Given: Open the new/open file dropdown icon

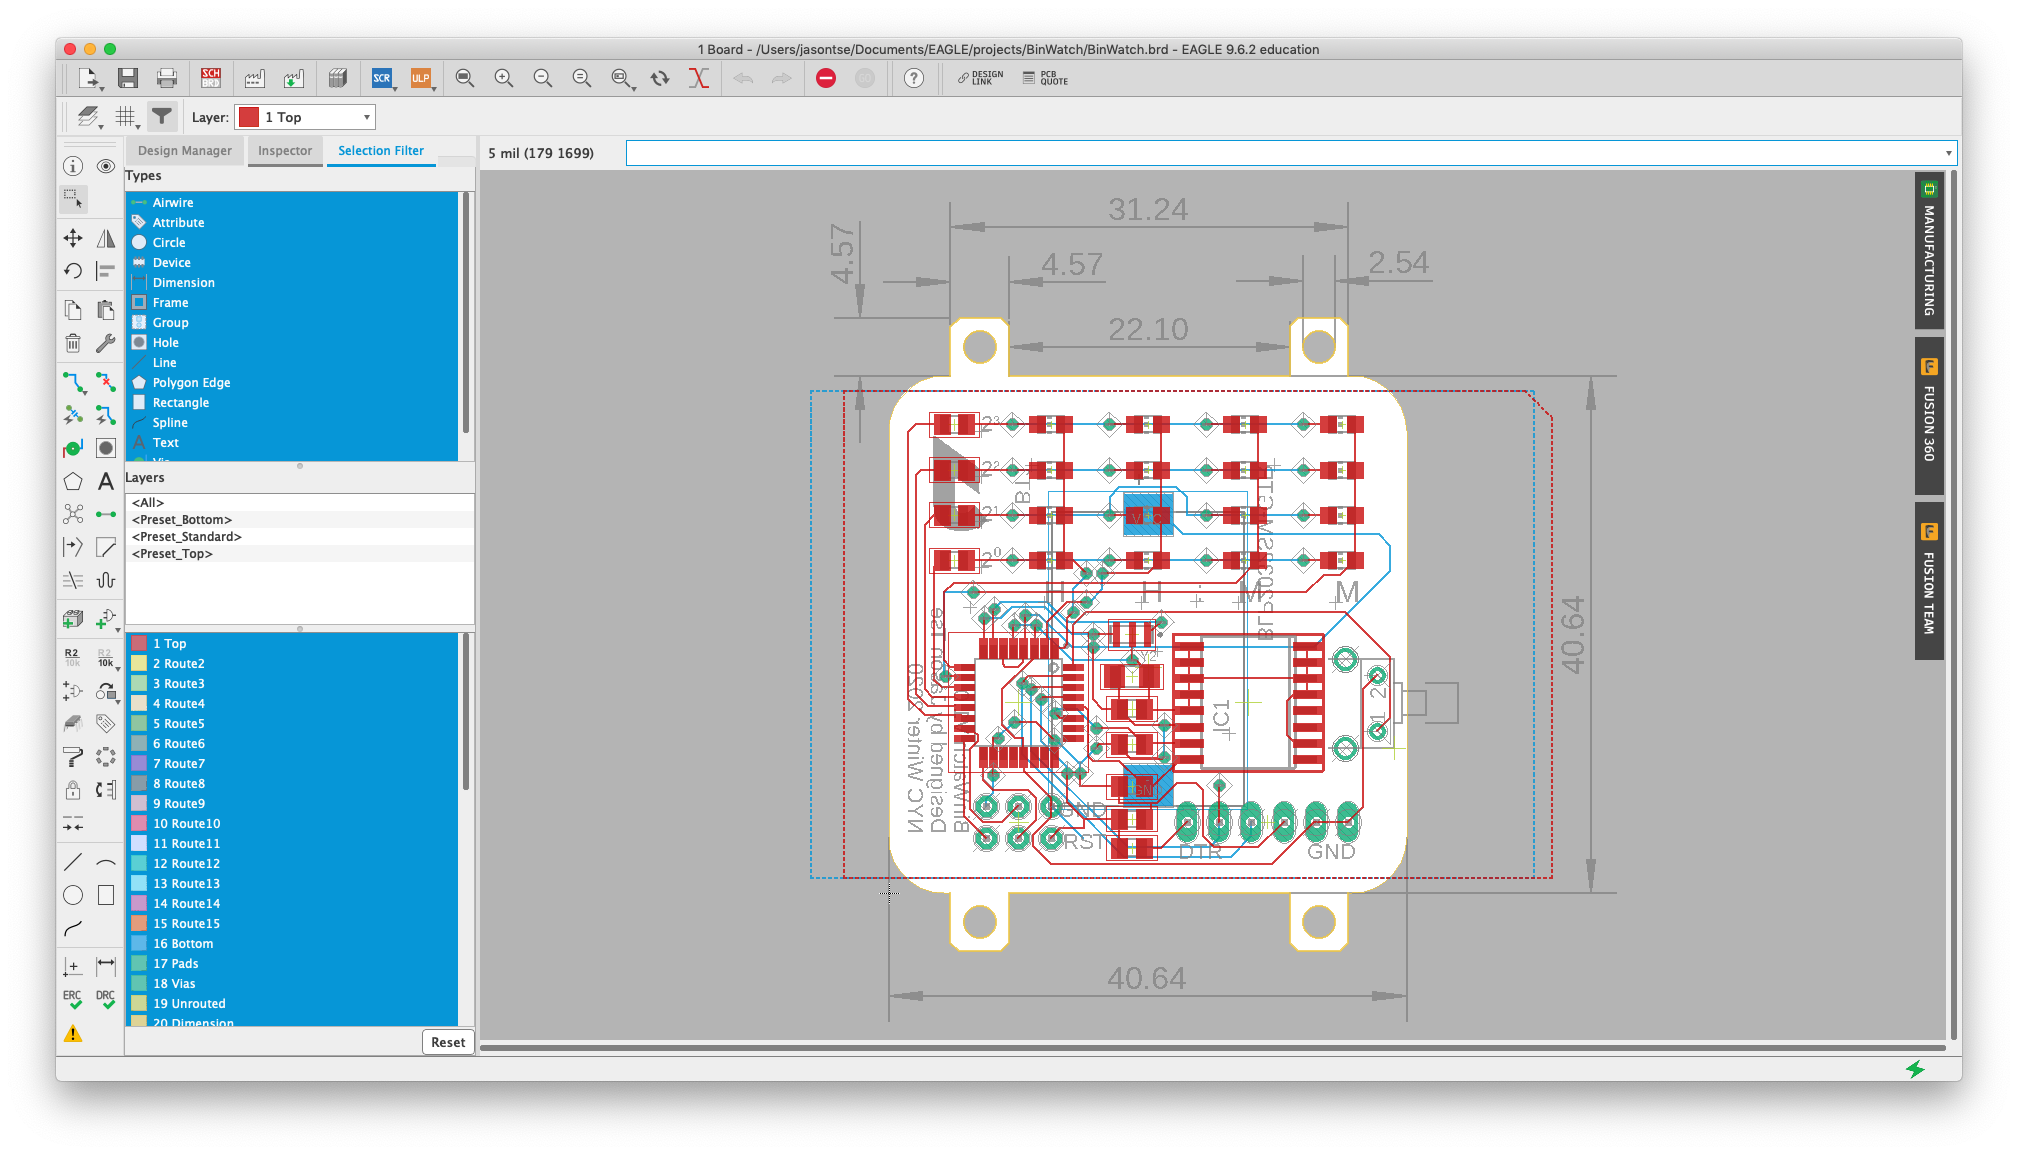Looking at the screenshot, I should coord(88,78).
